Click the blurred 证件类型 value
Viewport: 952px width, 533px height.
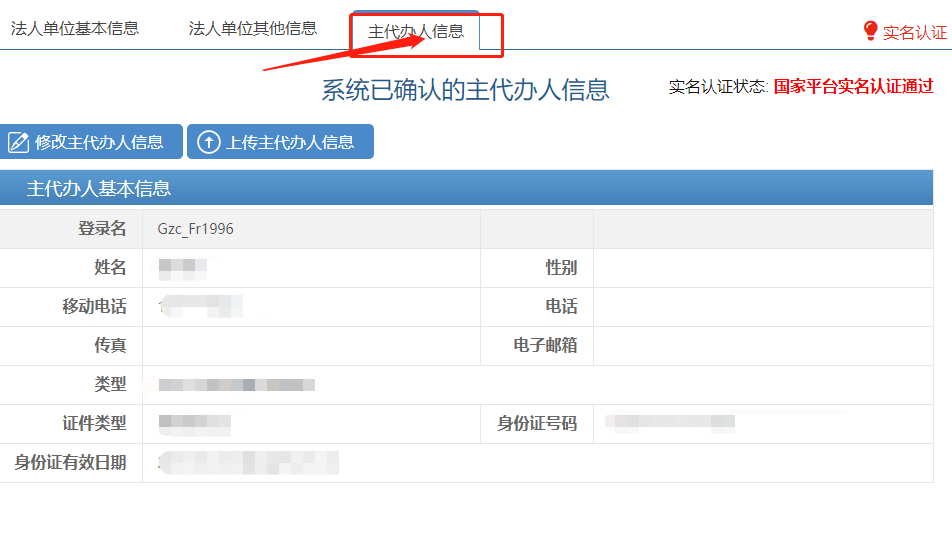point(195,423)
